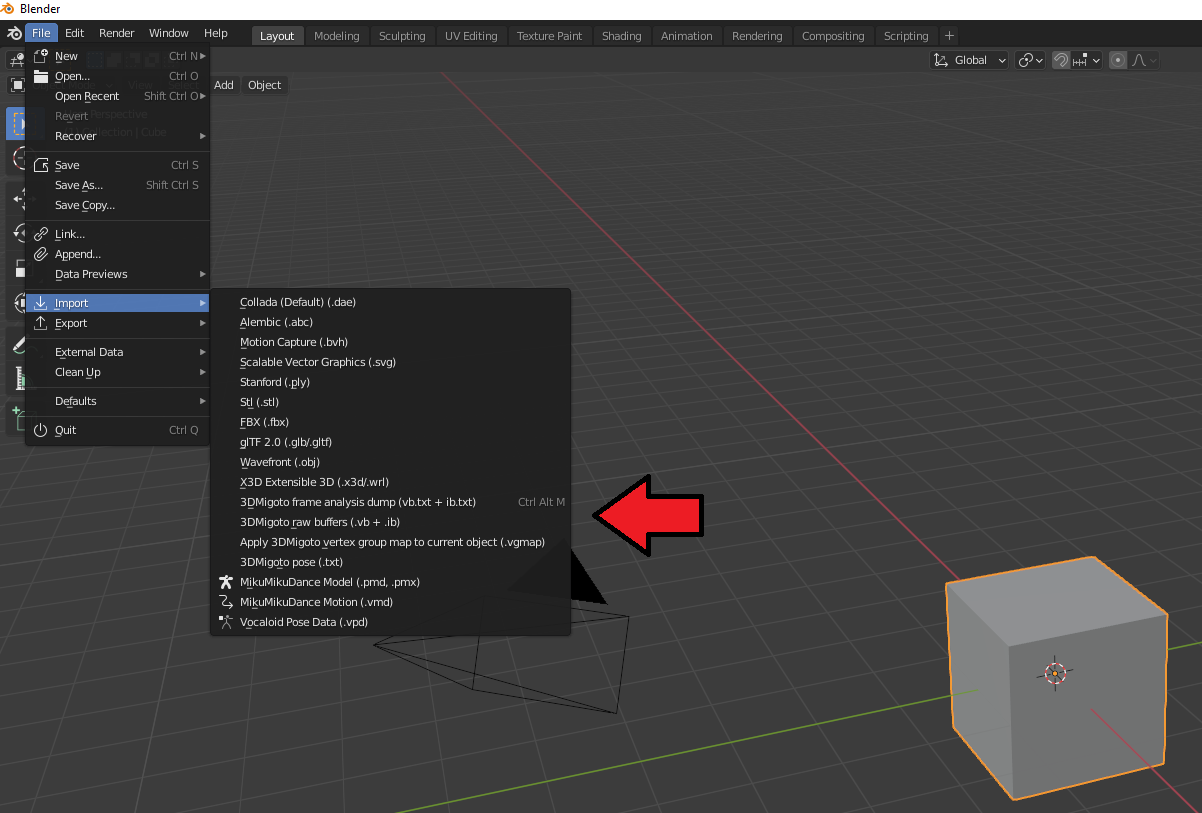Choose Save As... from File menu
Screen dimensions: 1202x813
coord(118,185)
